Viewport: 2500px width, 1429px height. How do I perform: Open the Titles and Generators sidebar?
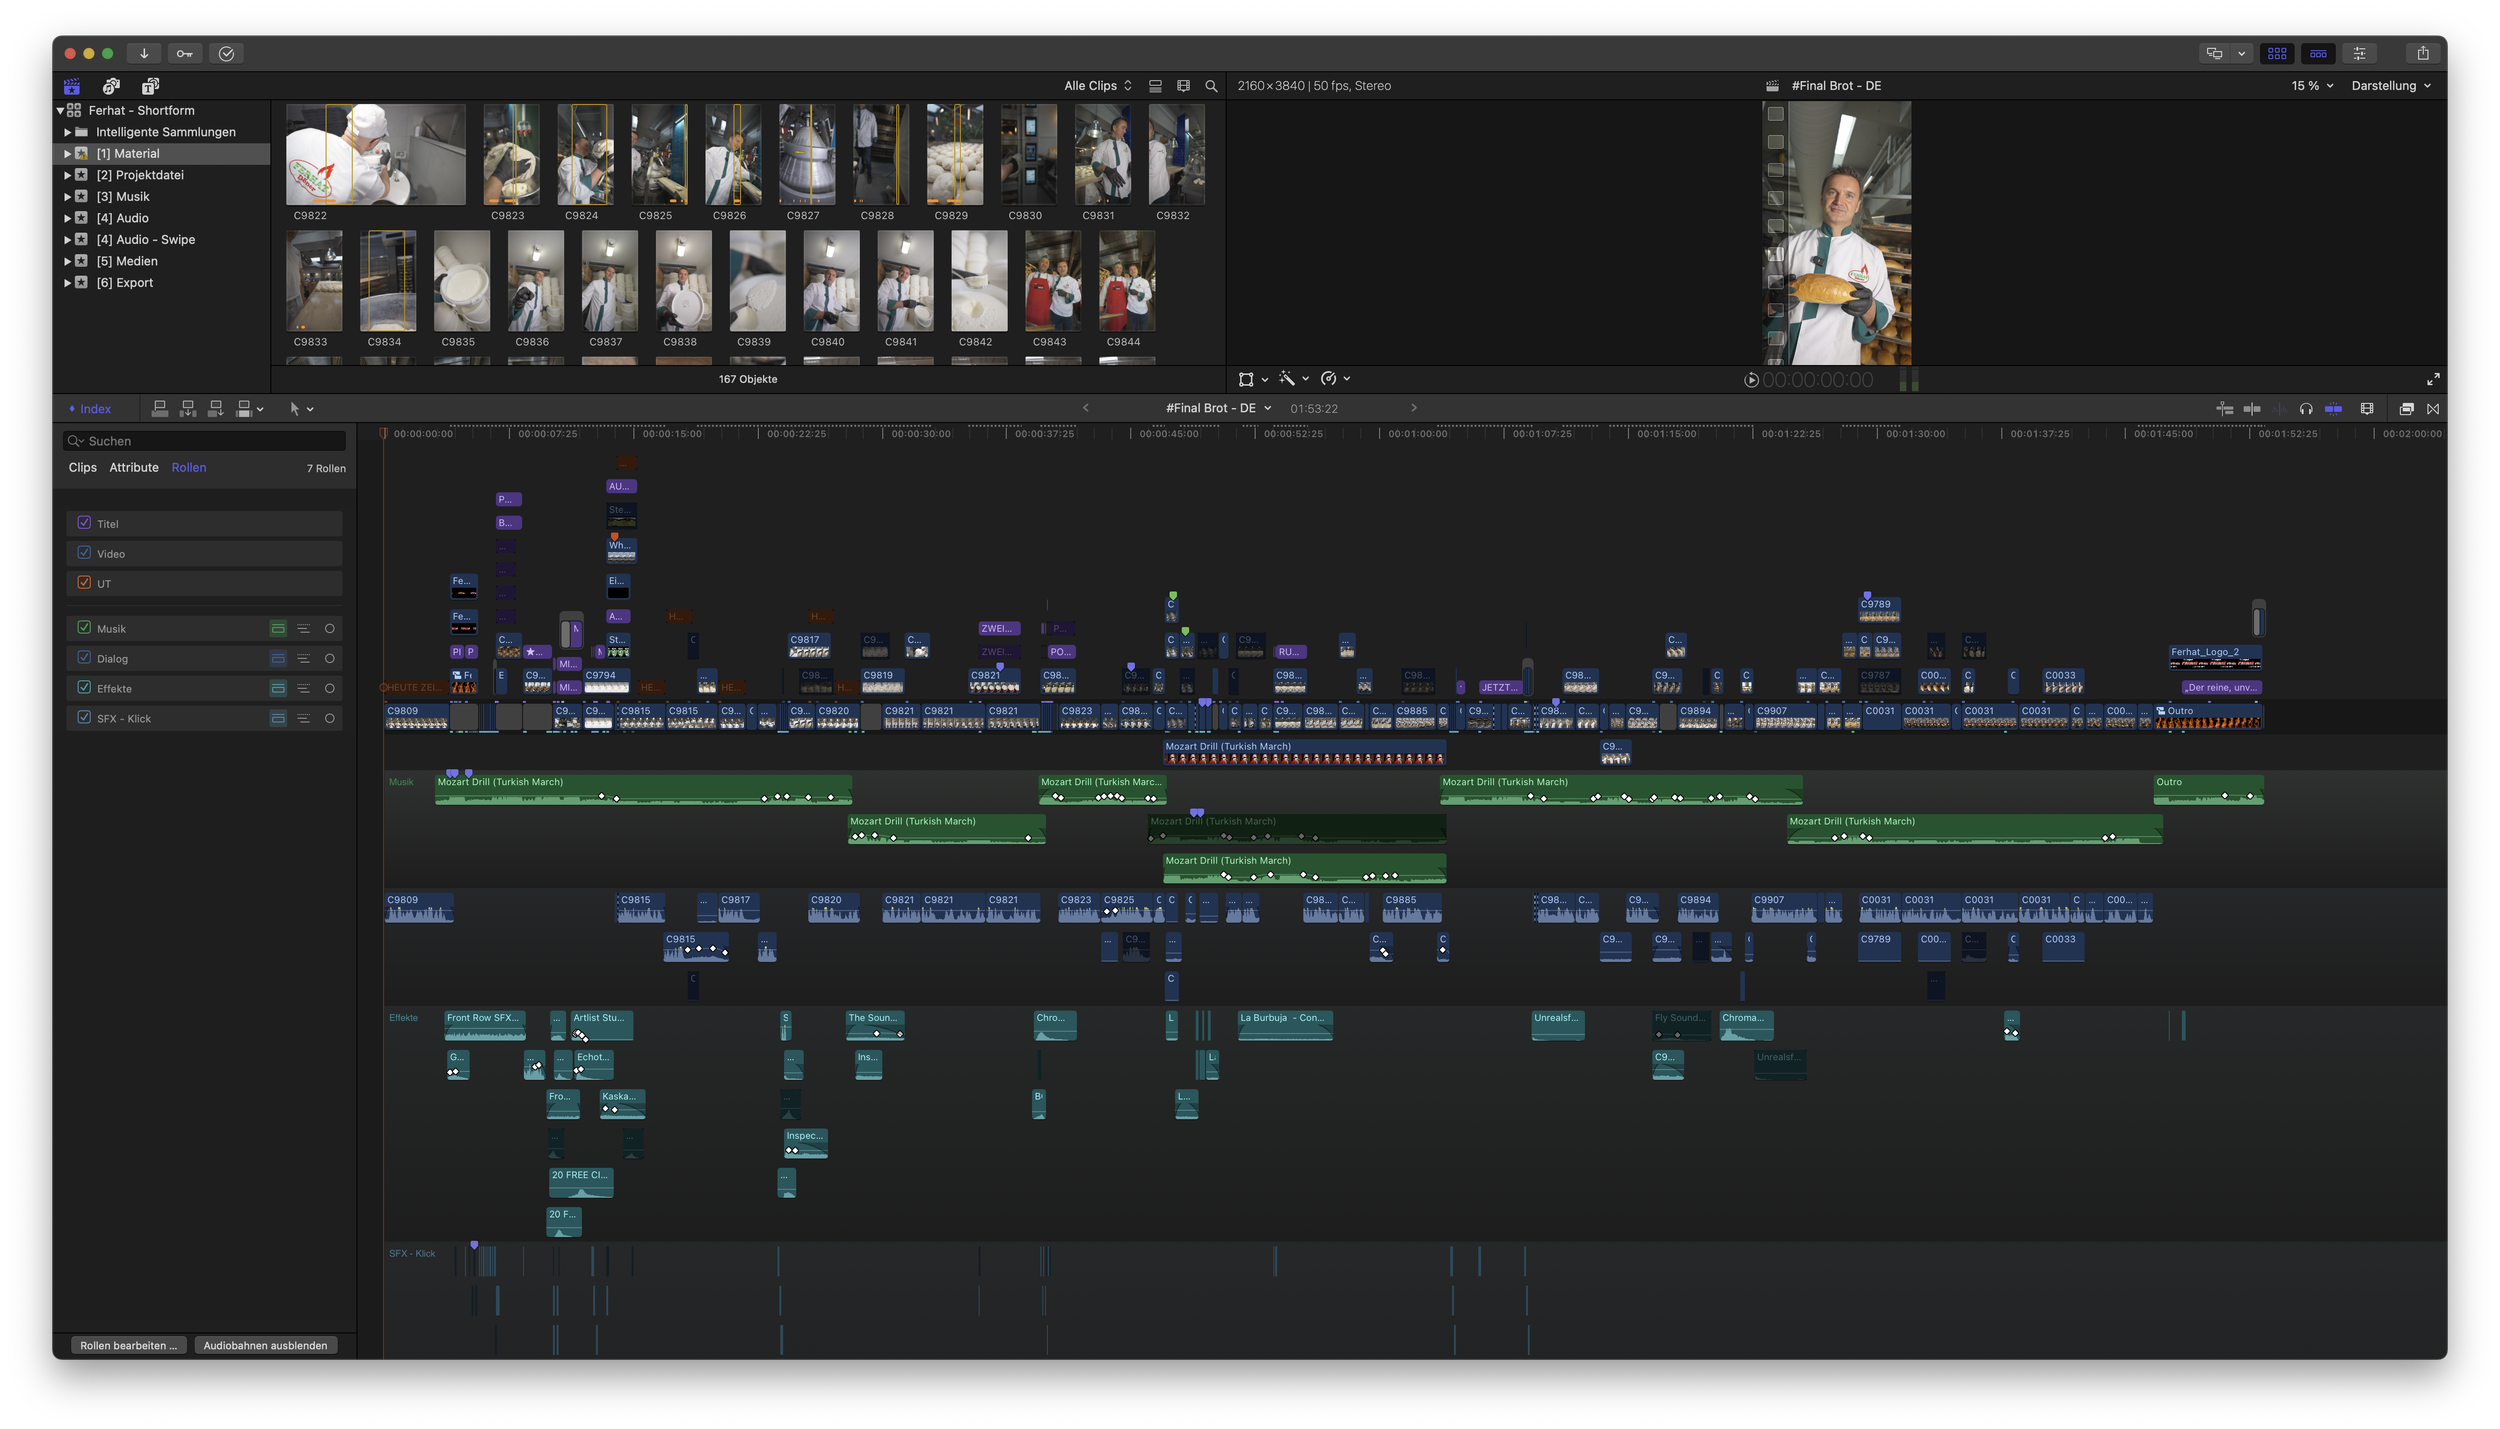[x=150, y=86]
